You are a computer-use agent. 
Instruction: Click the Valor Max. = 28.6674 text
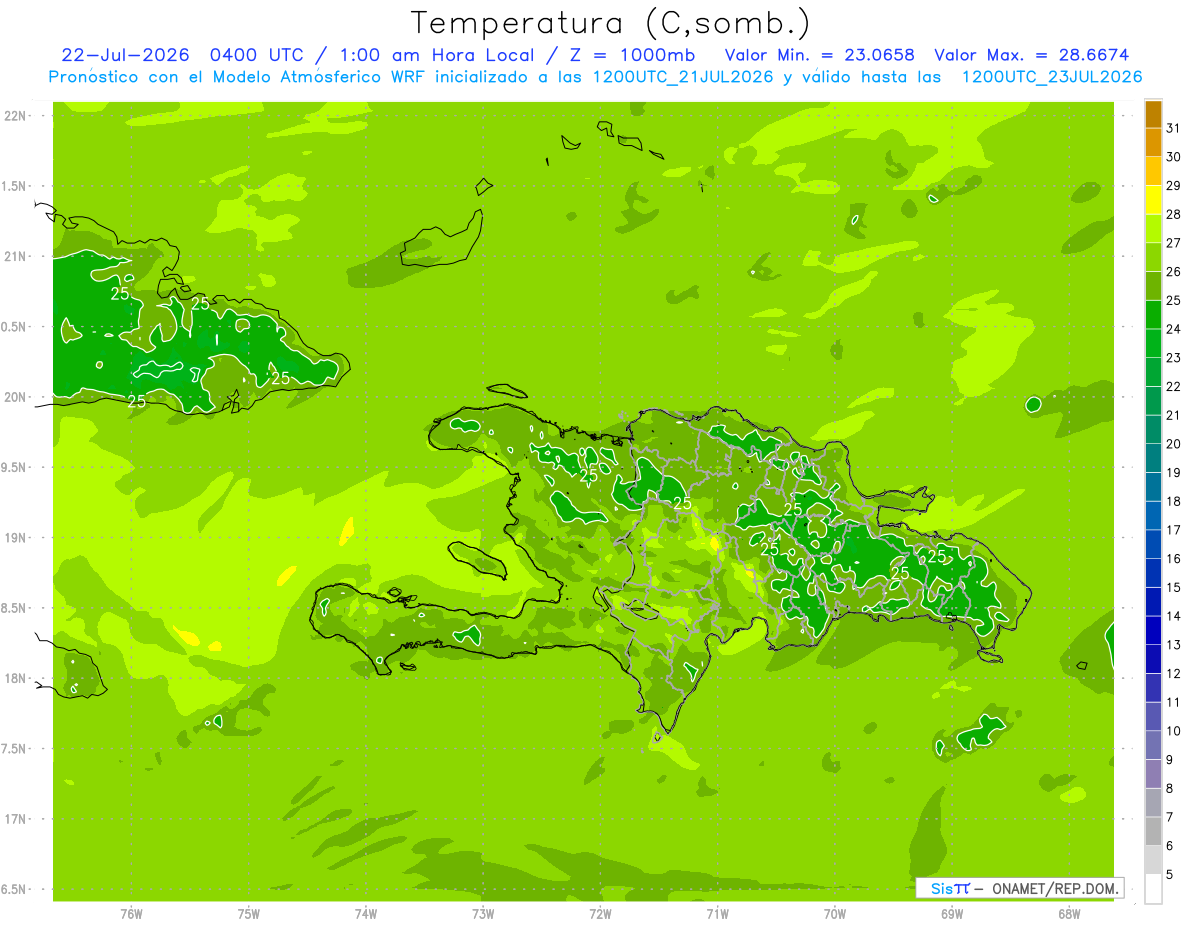1031,55
